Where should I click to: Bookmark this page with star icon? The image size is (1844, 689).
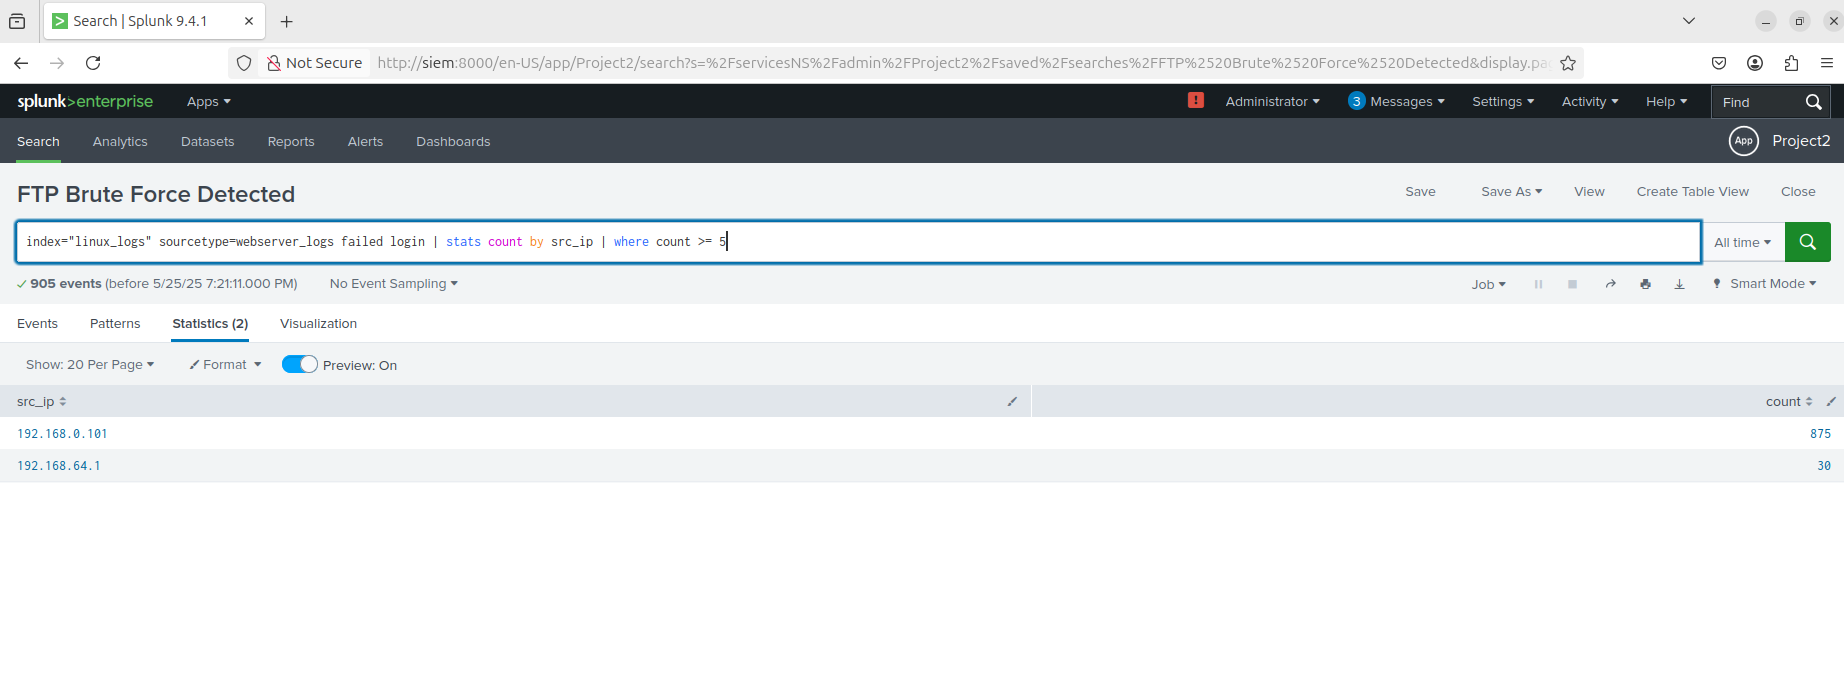tap(1568, 63)
